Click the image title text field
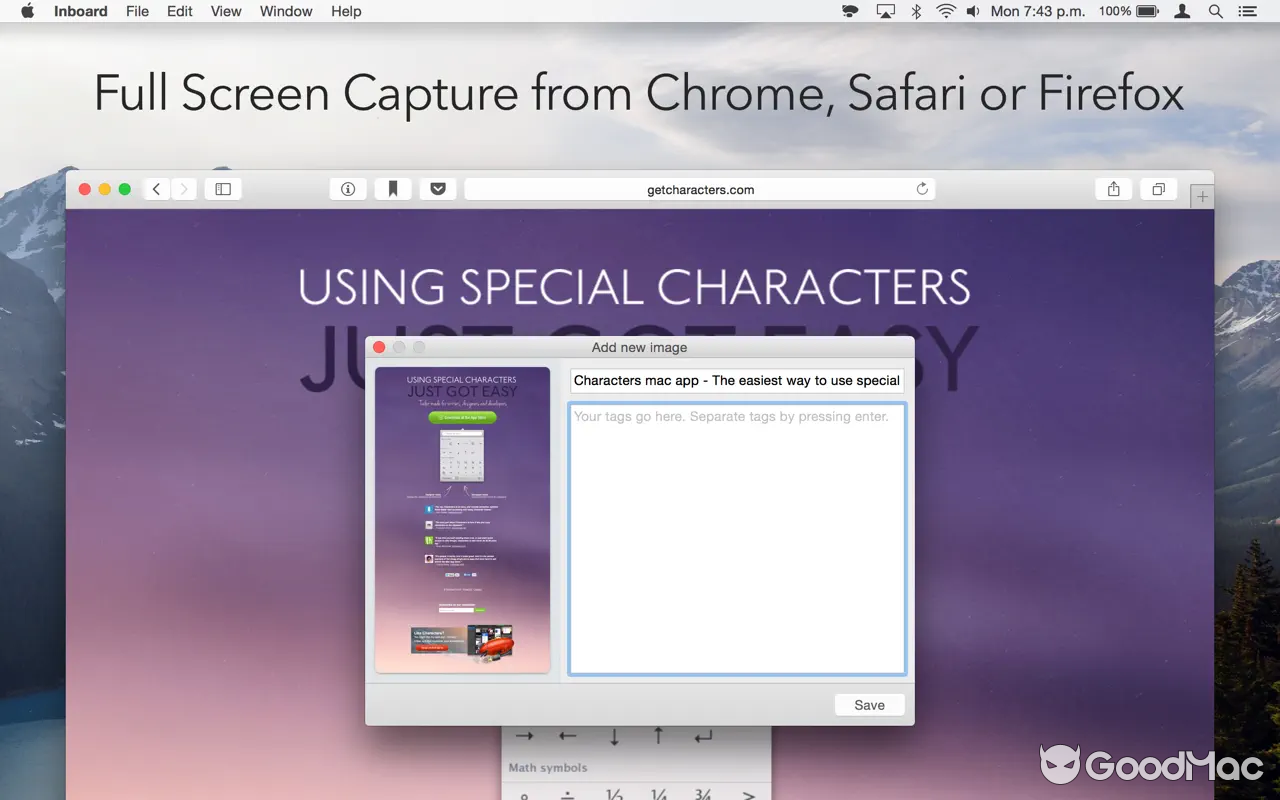The width and height of the screenshot is (1280, 800). pos(737,381)
